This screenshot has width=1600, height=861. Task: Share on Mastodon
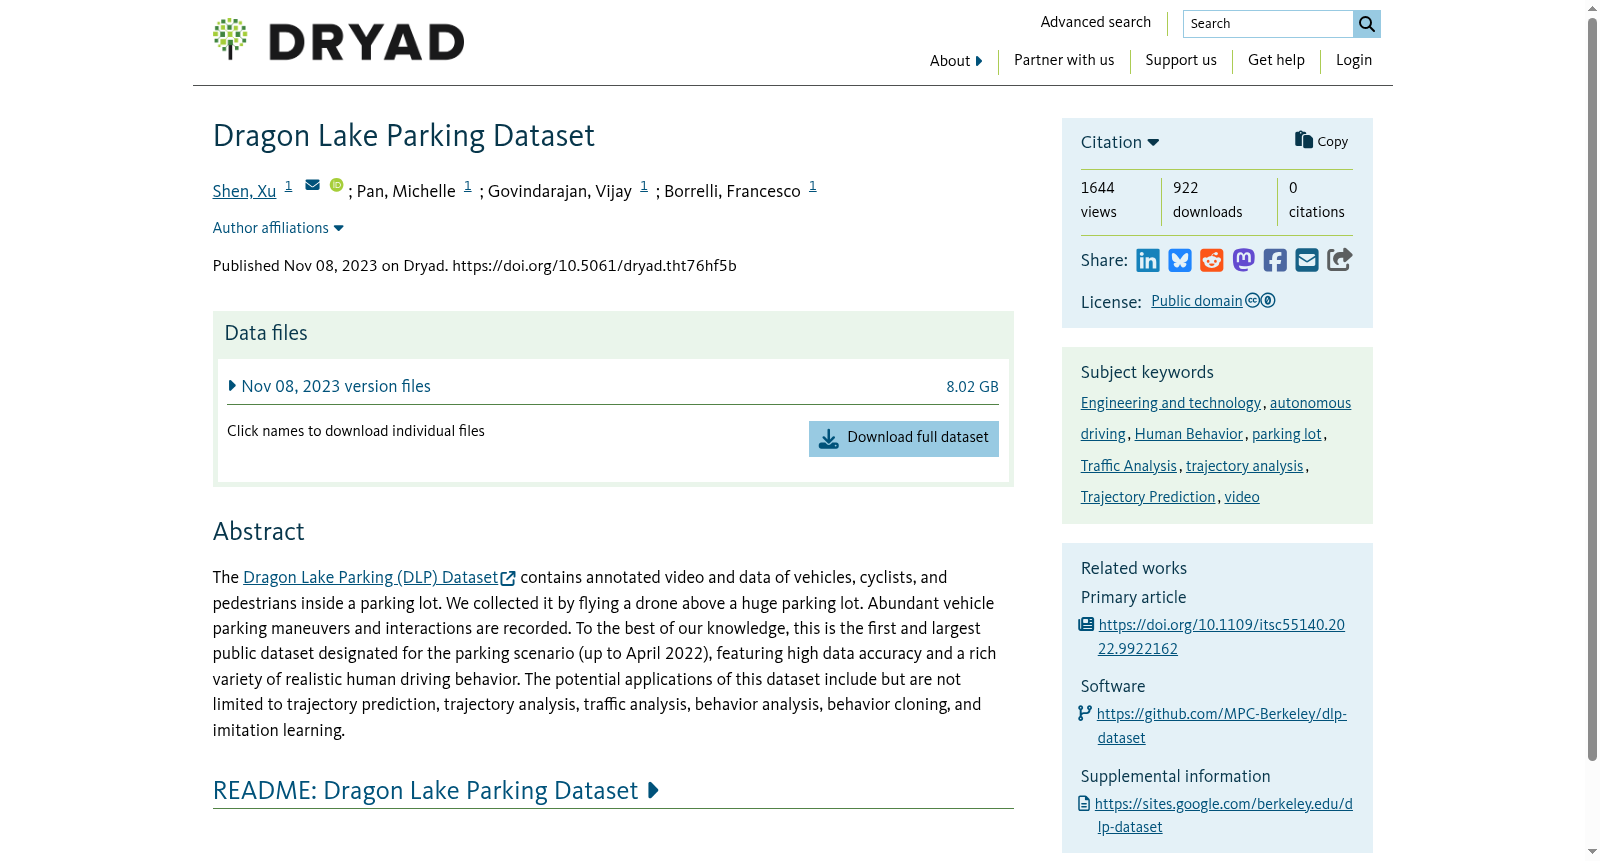(1244, 261)
